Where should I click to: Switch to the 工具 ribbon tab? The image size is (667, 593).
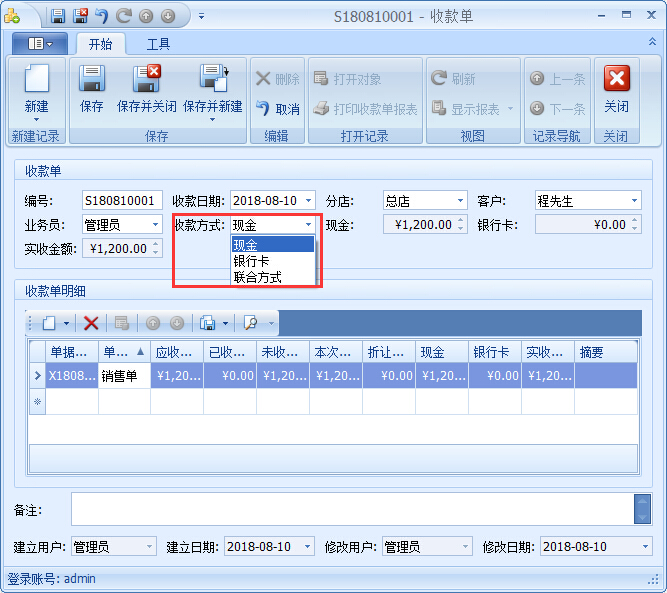[158, 44]
